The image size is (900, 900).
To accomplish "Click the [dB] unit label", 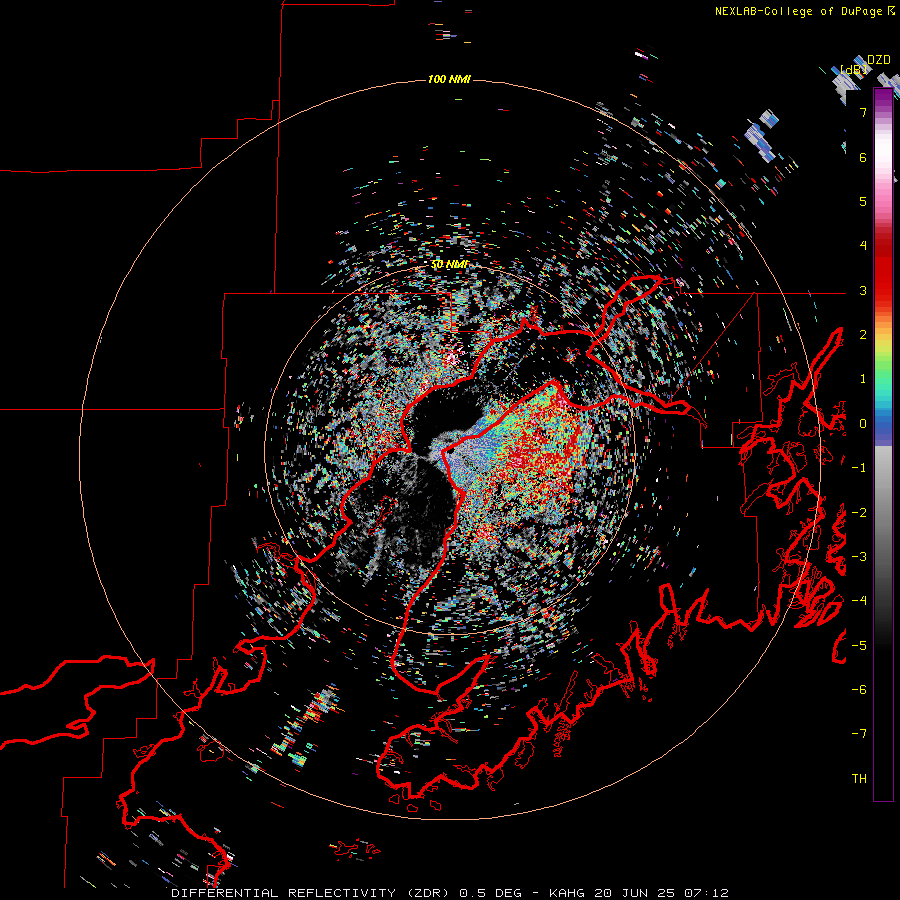I will pos(854,70).
